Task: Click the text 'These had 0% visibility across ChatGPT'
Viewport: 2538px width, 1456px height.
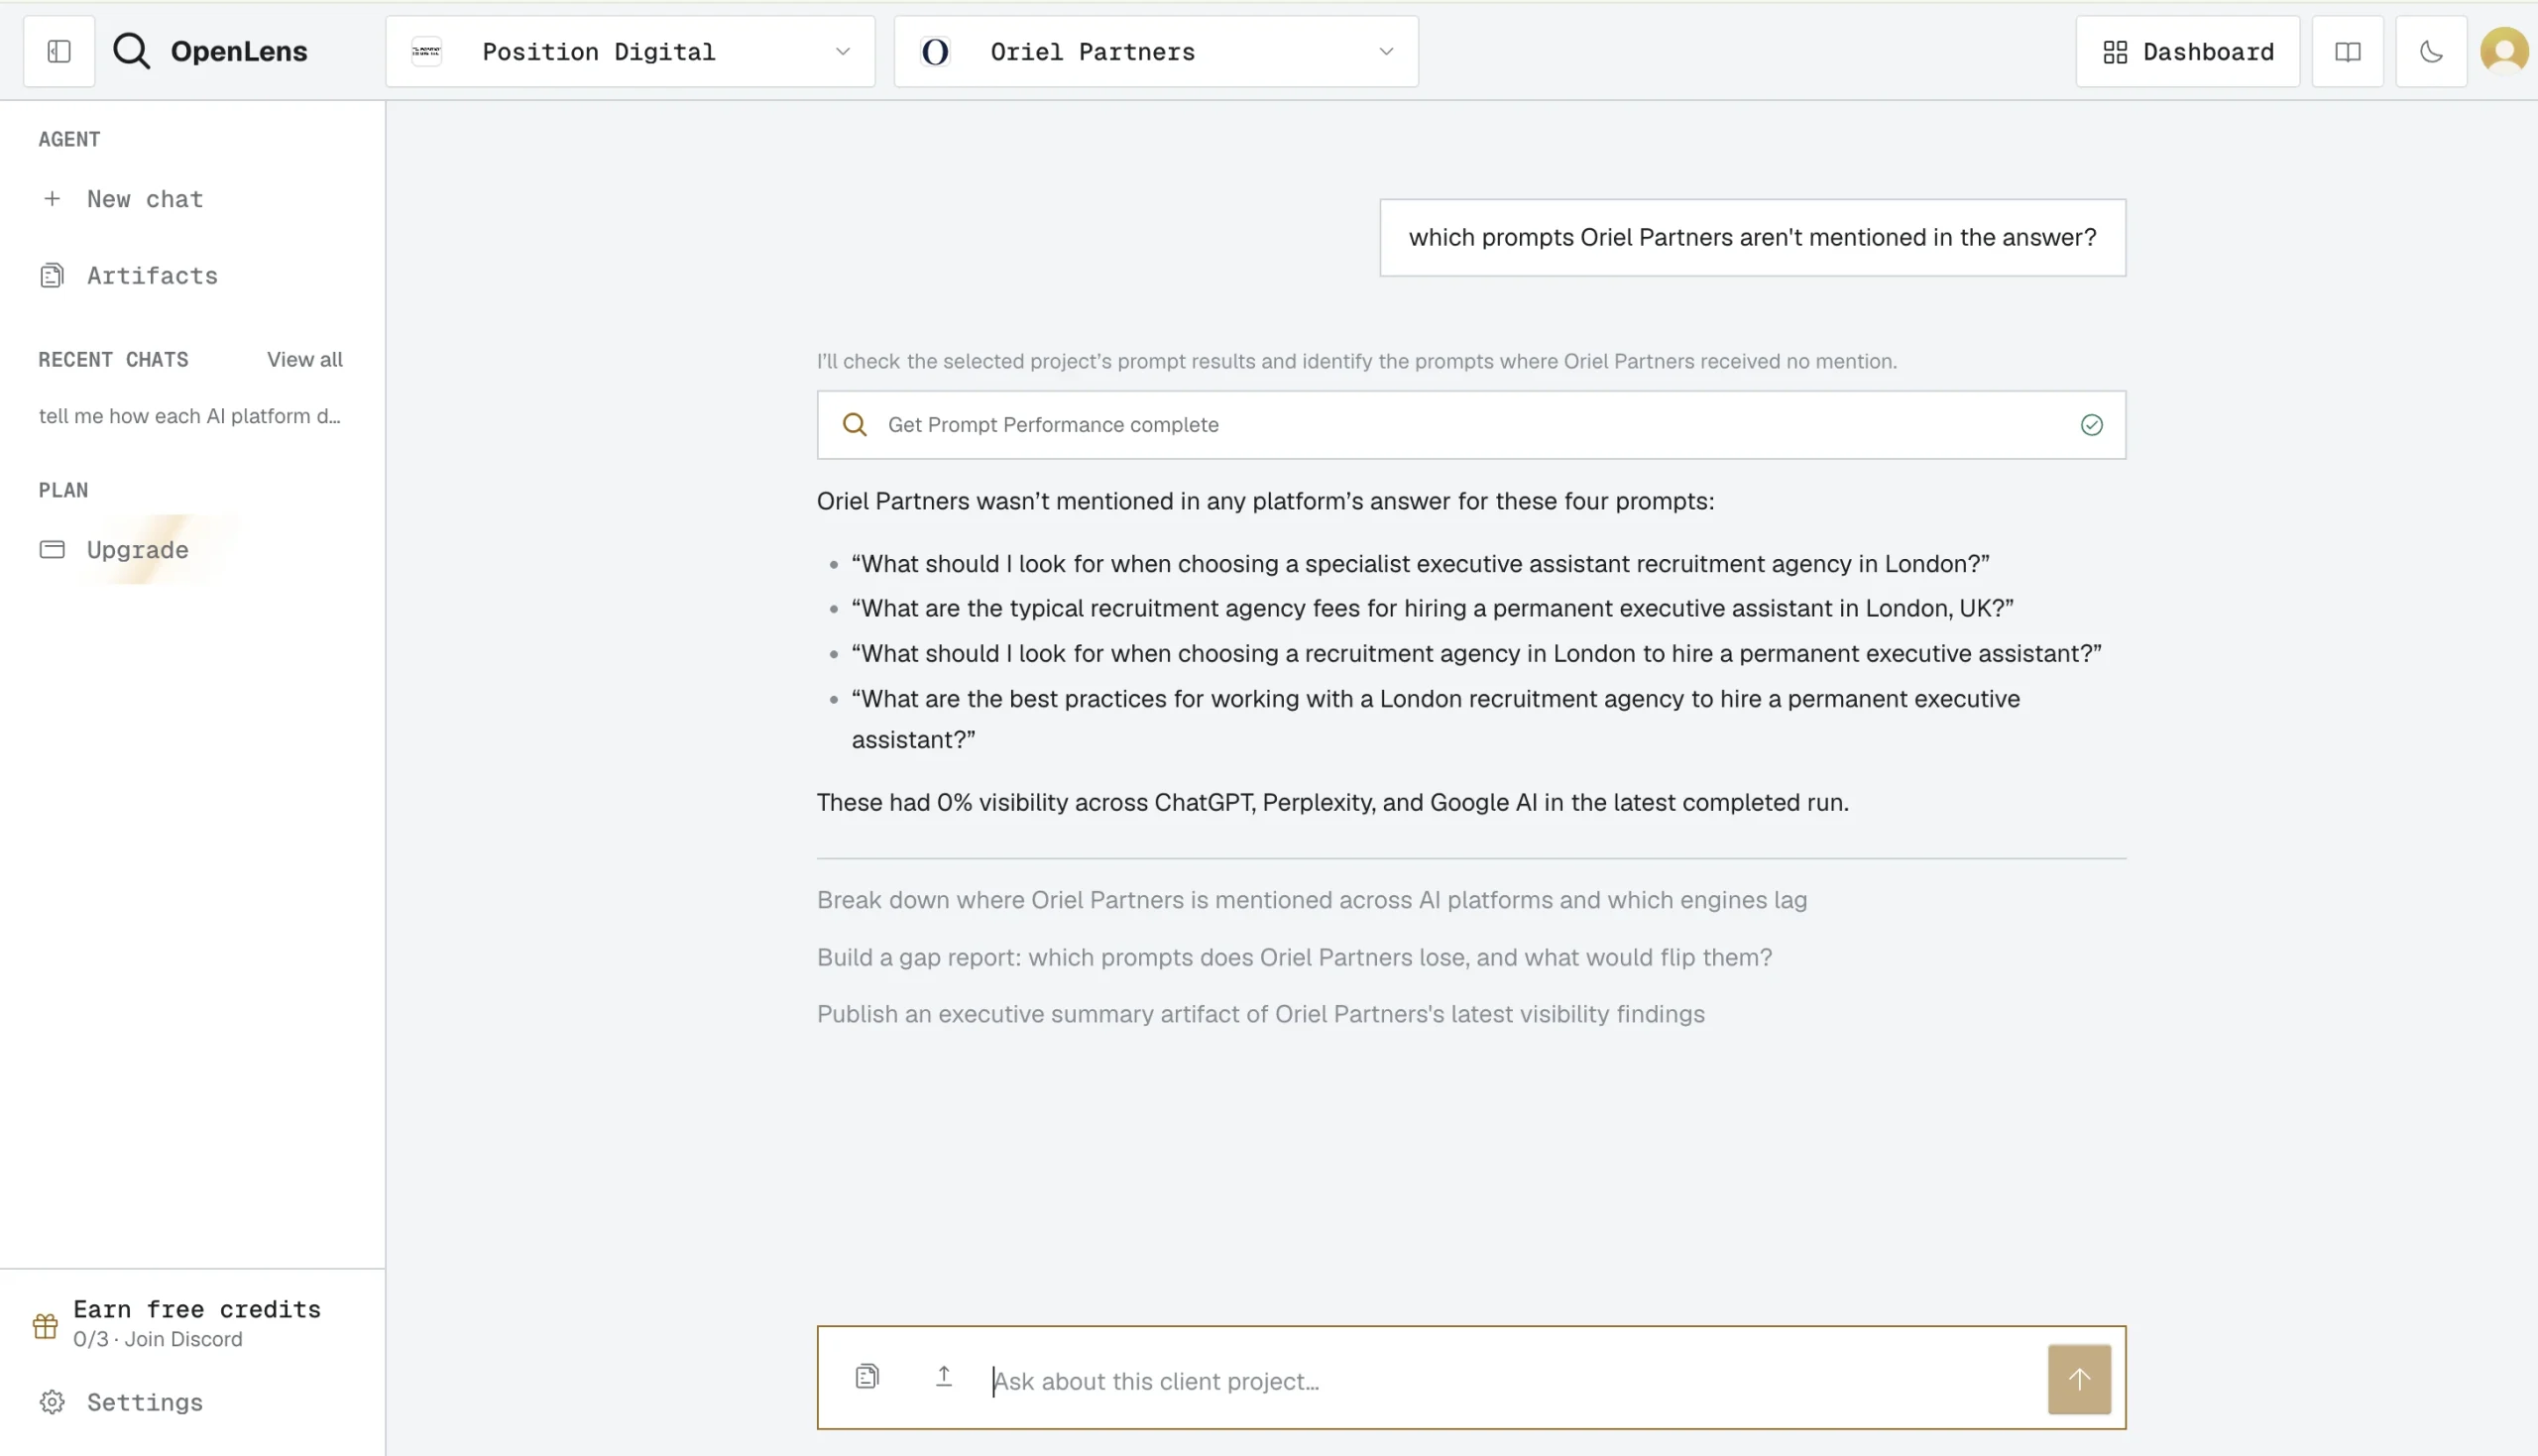Action: [x=1332, y=802]
